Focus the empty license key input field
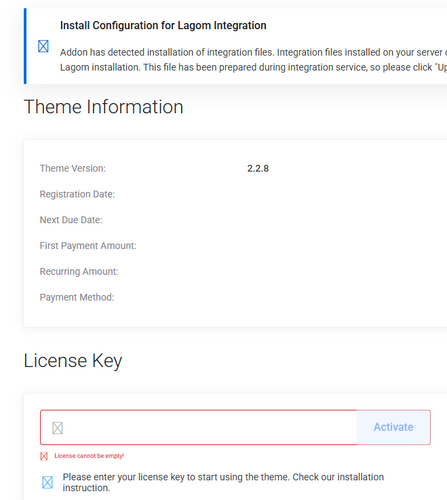 click(199, 427)
